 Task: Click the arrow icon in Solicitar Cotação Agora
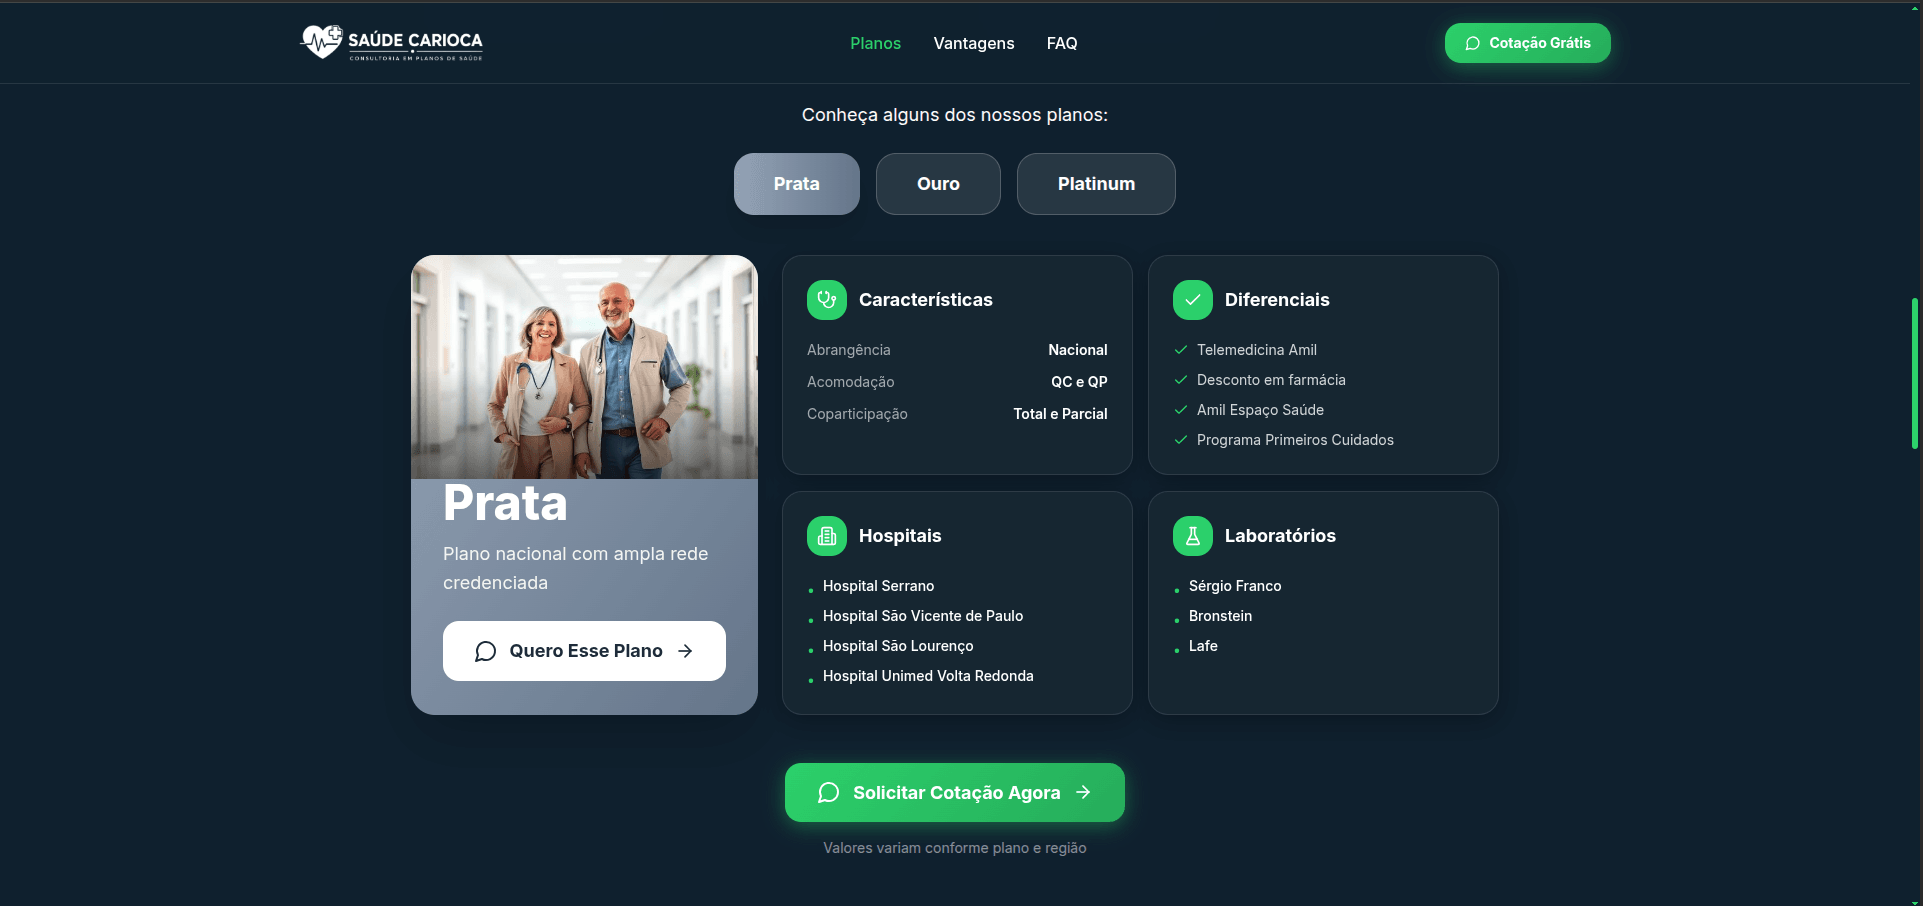pyautogui.click(x=1083, y=792)
